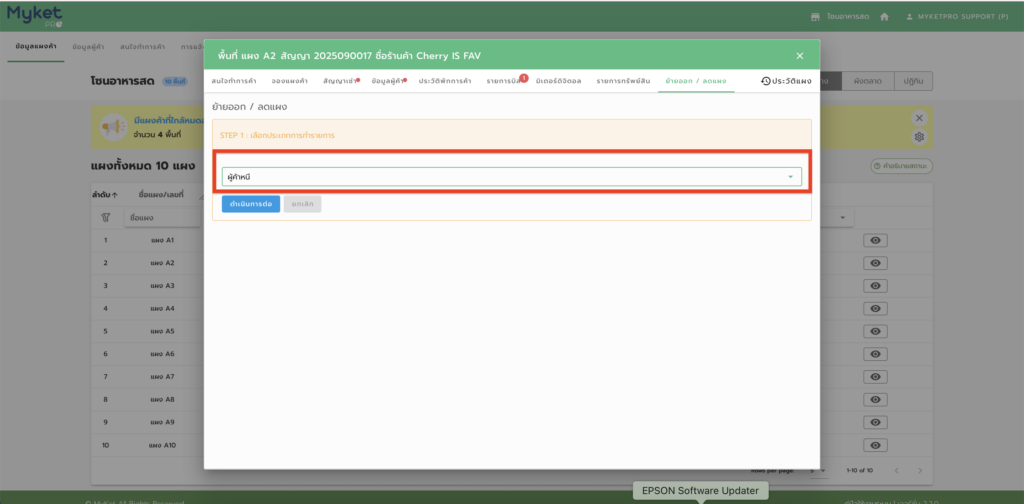Open the ผู้ค้าหนี transaction type dropdown
Image resolution: width=1024 pixels, height=504 pixels.
(x=511, y=177)
